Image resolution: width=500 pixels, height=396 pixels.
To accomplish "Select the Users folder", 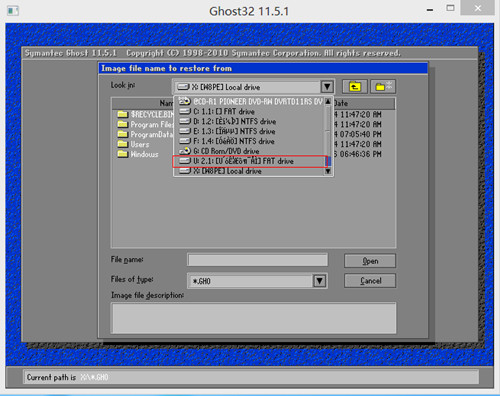I will point(133,144).
